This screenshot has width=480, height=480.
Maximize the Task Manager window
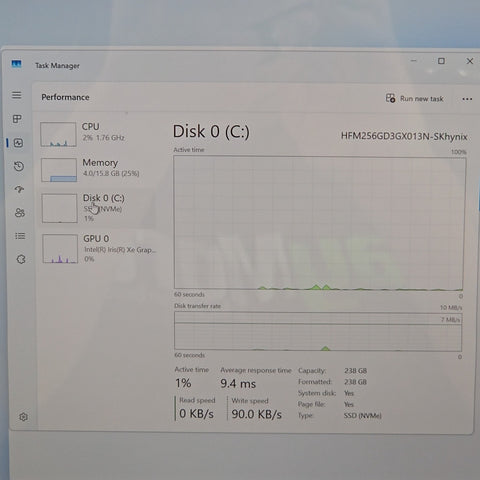tap(441, 61)
